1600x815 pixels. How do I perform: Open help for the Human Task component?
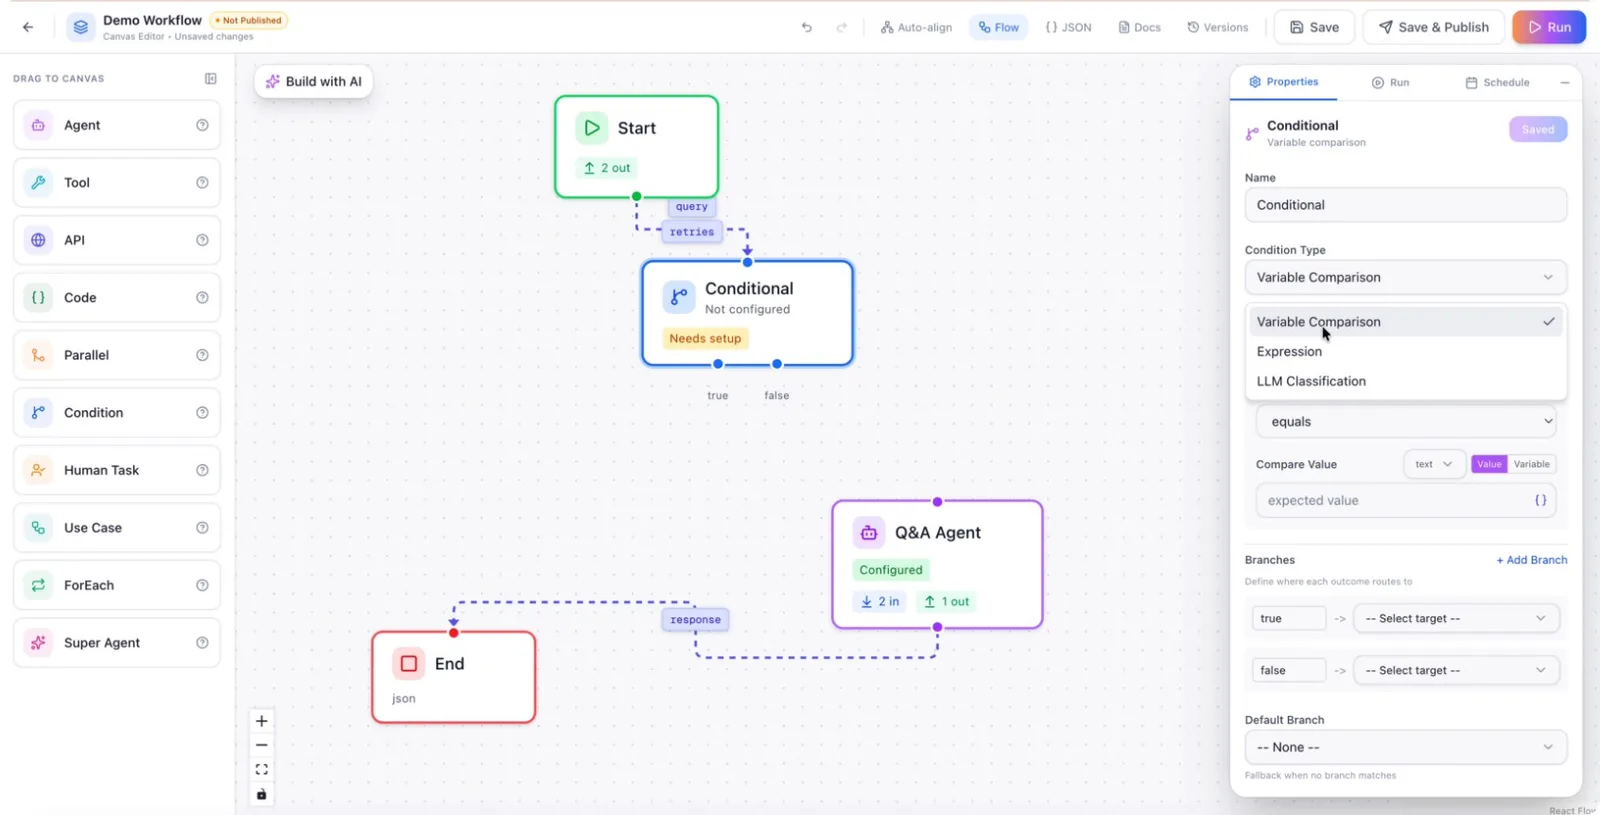point(202,470)
